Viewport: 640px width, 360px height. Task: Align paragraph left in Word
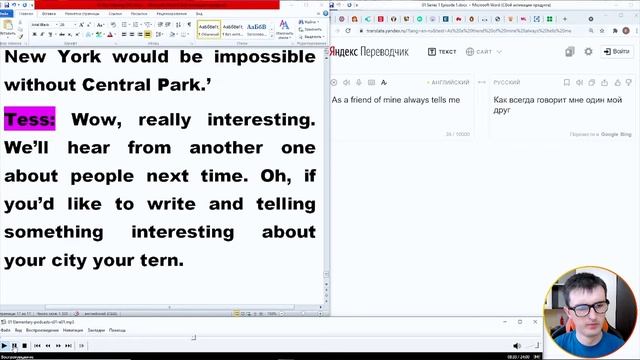tap(124, 35)
